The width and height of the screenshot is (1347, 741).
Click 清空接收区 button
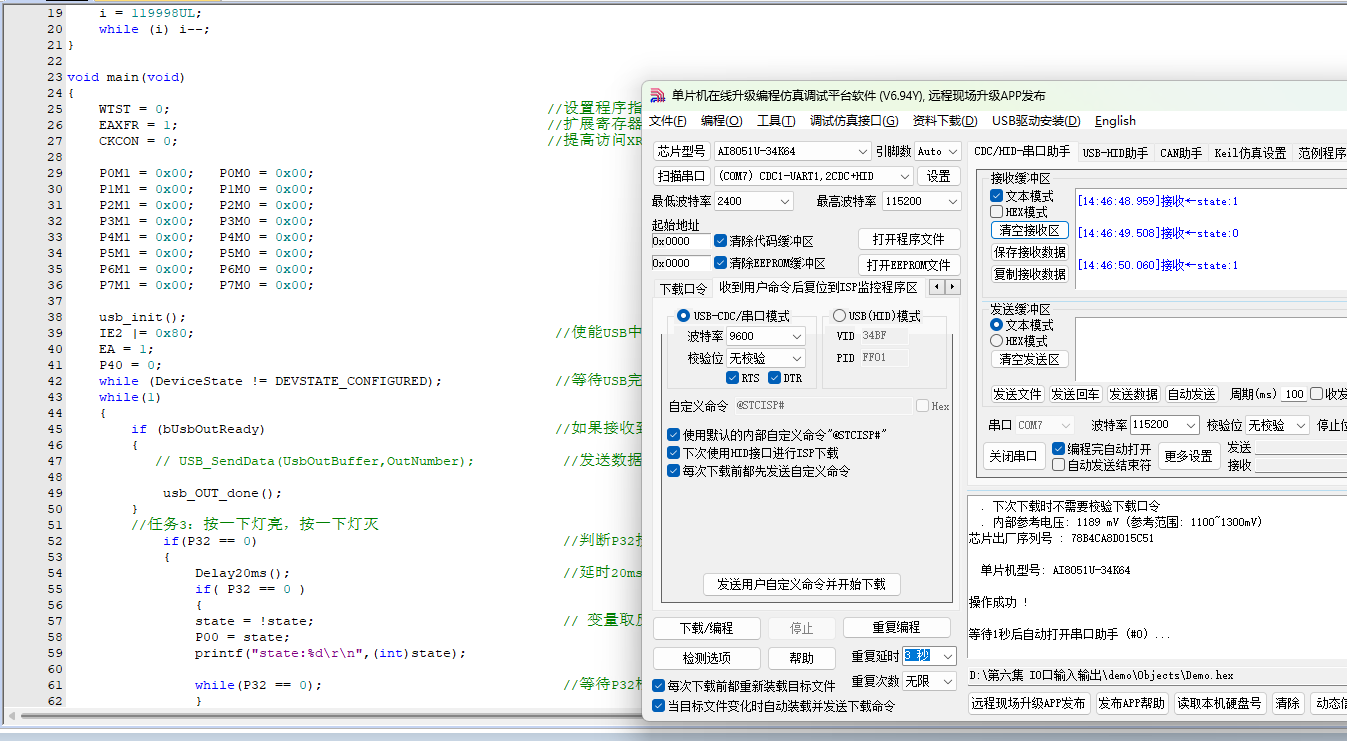point(1029,230)
